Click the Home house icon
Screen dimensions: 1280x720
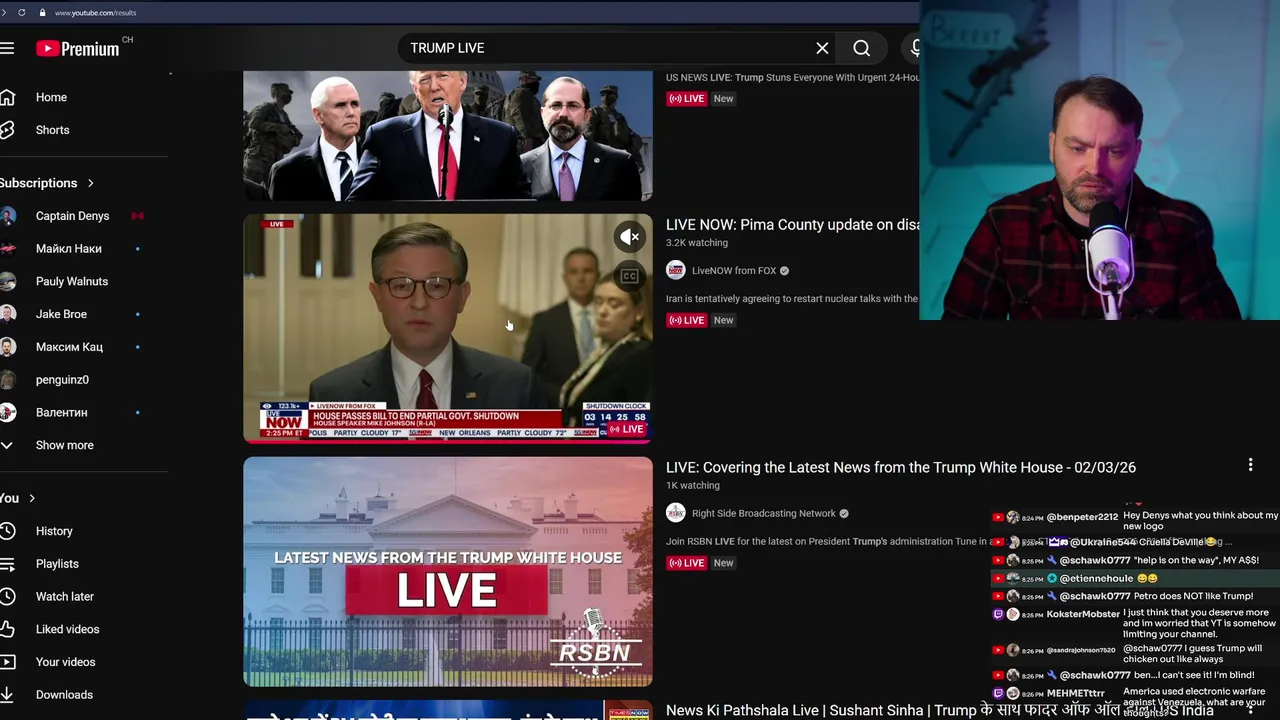(x=7, y=97)
